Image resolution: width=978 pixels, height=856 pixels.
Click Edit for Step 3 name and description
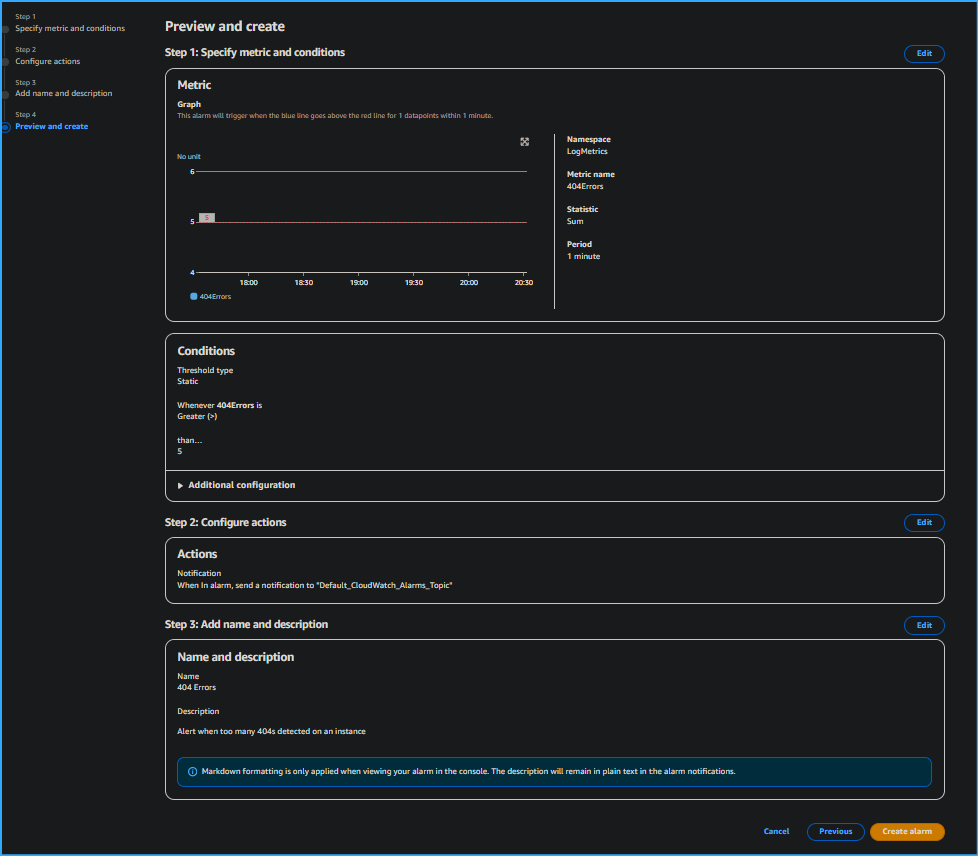tap(923, 625)
